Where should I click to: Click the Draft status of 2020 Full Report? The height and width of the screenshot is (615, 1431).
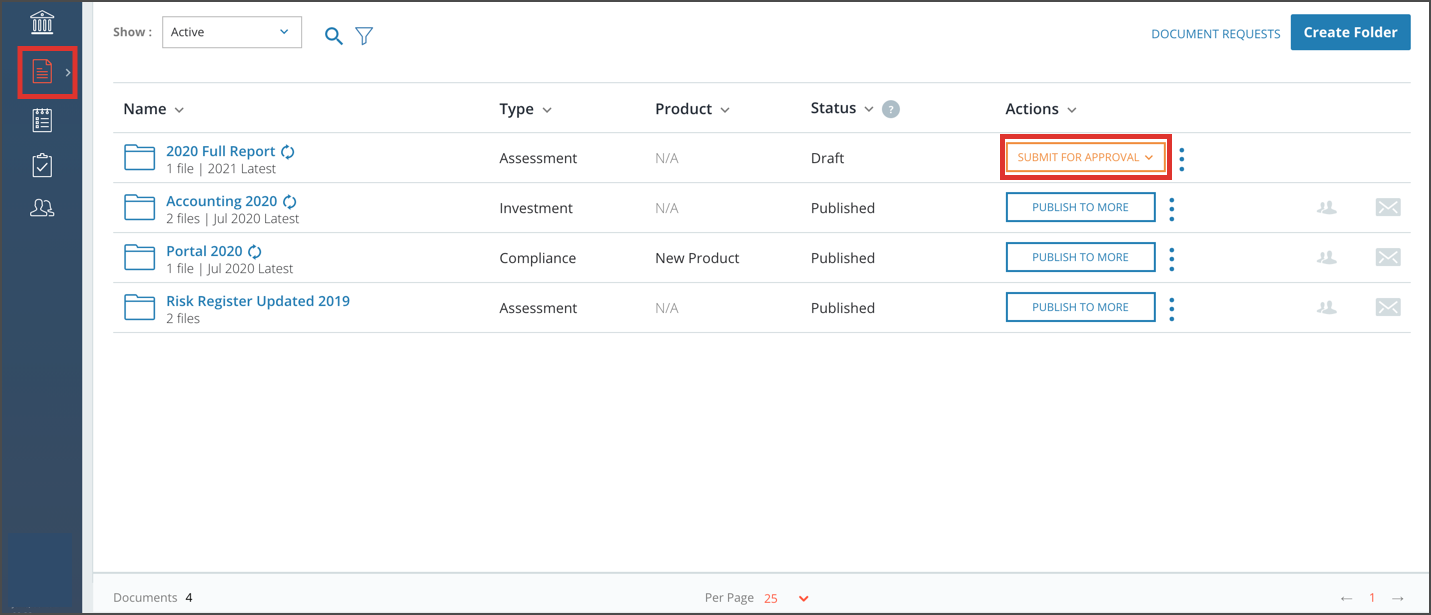tap(827, 158)
